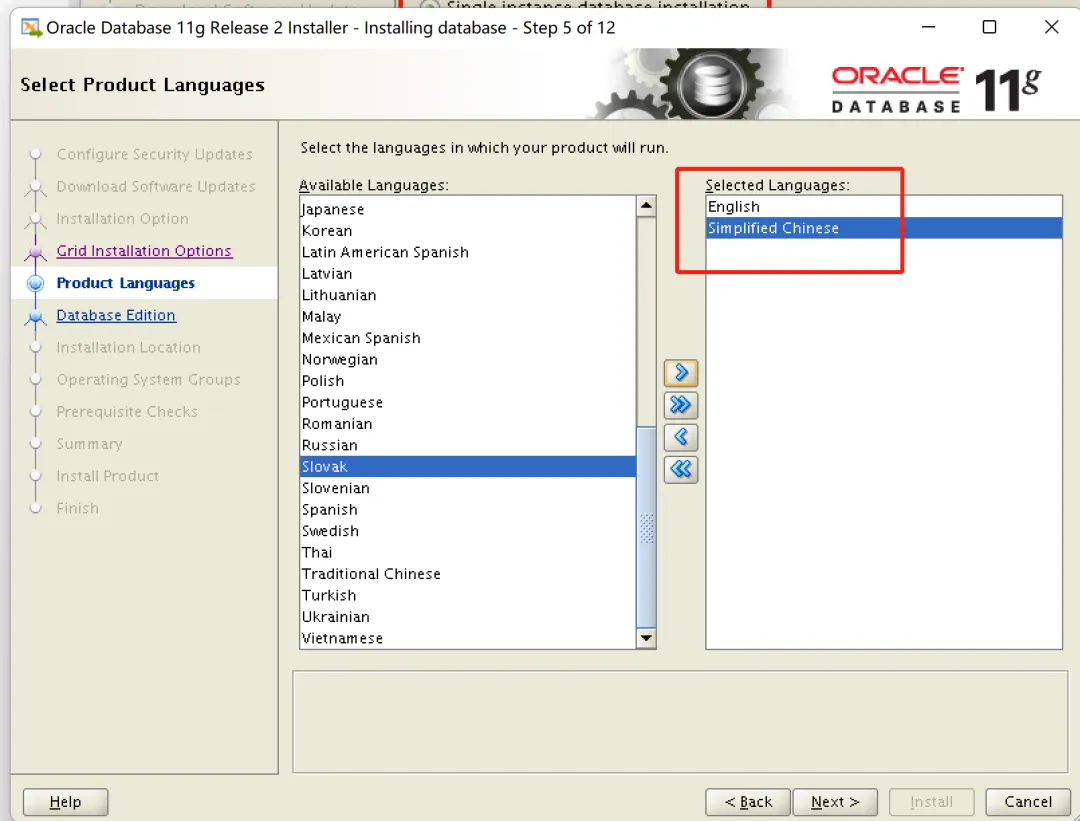Select Slovenian in Available Languages
Viewport: 1080px width, 821px height.
point(468,488)
